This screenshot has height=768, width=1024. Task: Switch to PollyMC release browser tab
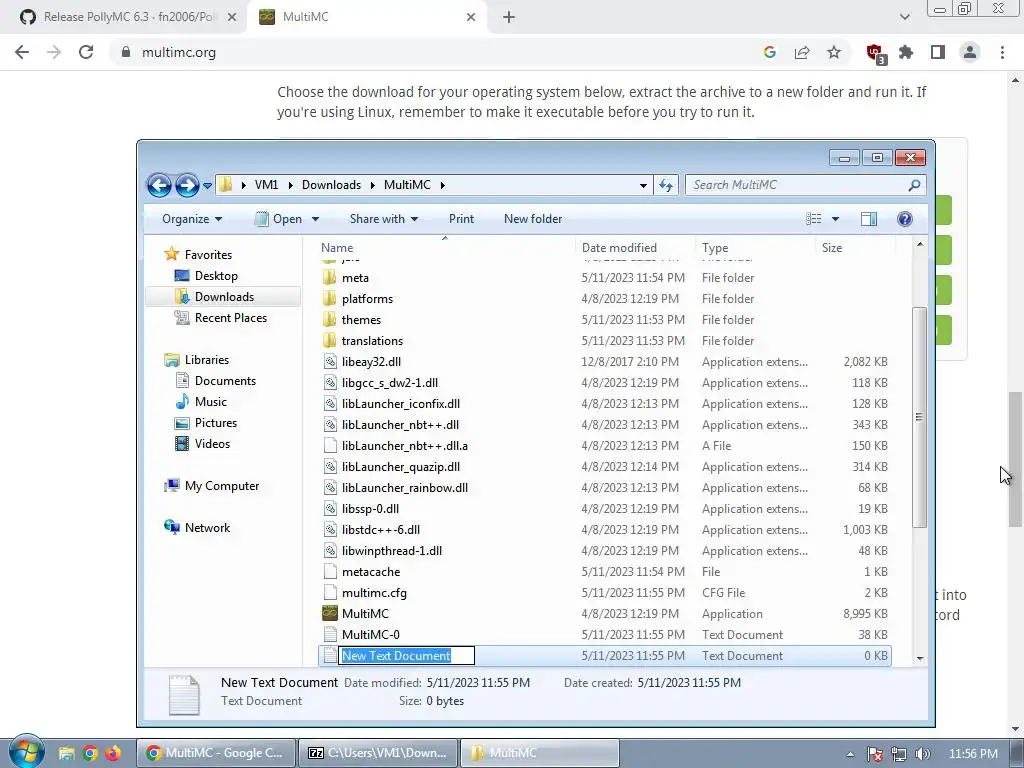[x=127, y=17]
